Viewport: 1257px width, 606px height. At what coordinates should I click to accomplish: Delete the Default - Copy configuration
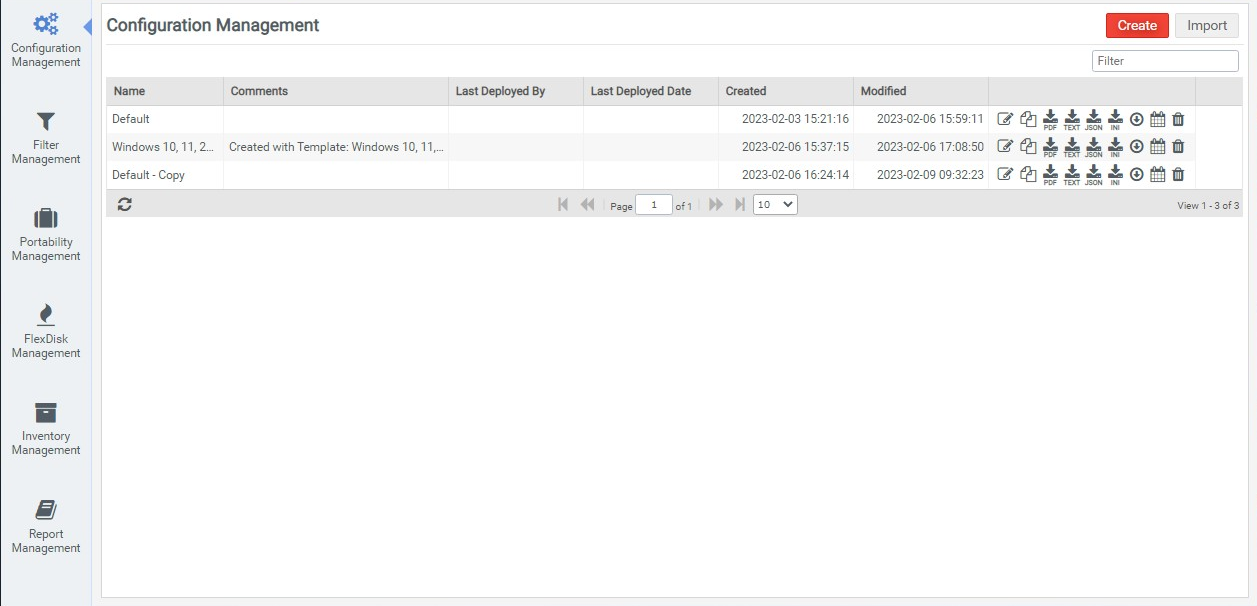pyautogui.click(x=1178, y=175)
